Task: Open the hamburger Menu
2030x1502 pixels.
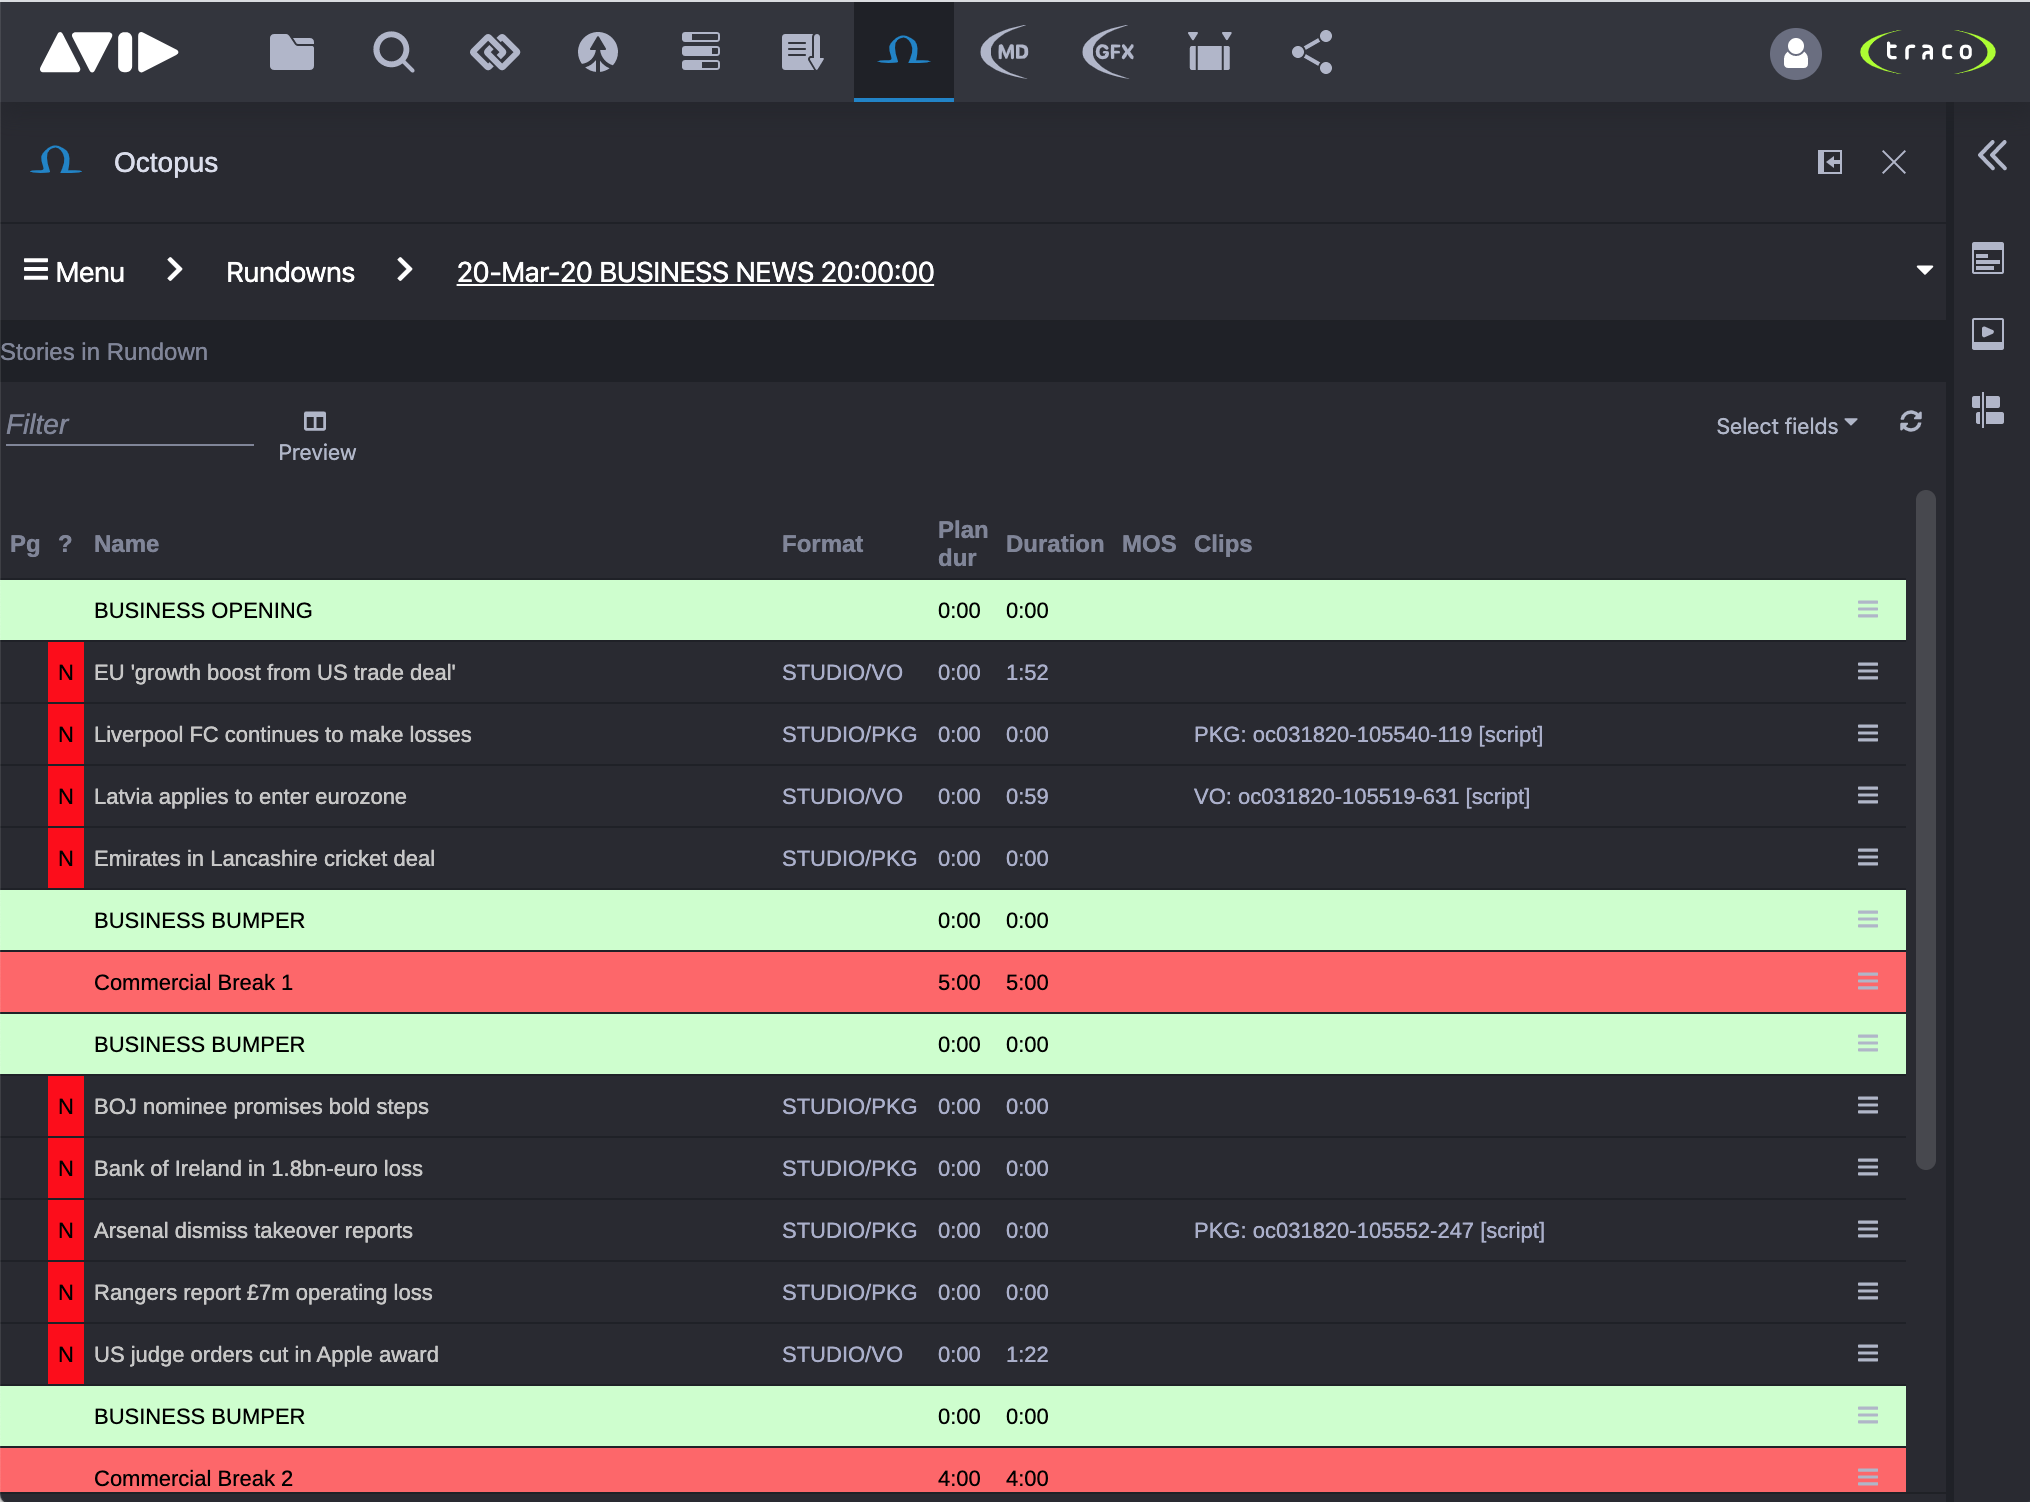Action: [x=74, y=272]
